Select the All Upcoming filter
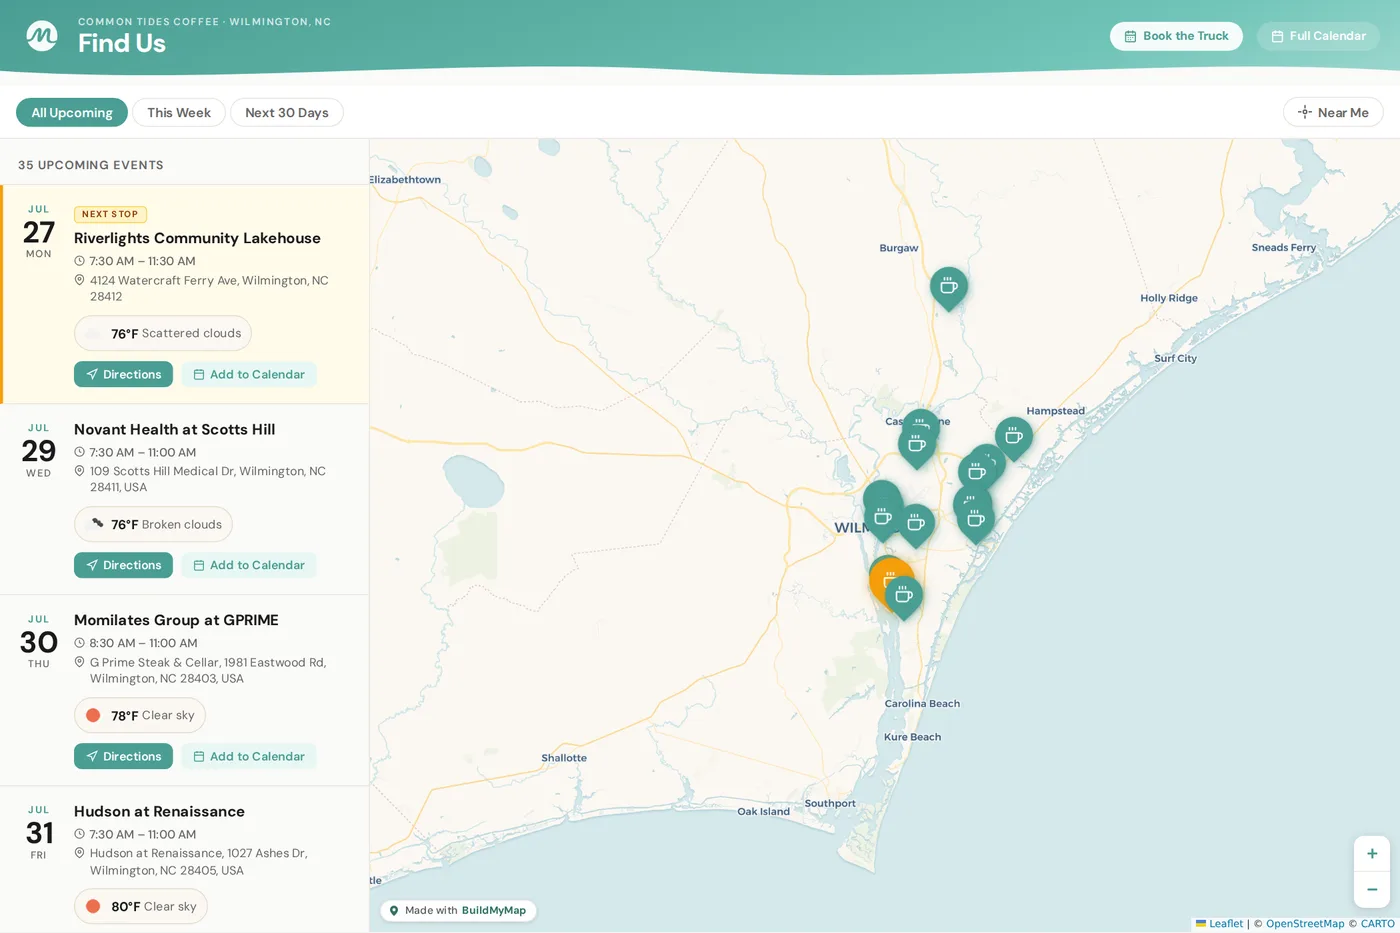Screen dimensions: 1400x933 pyautogui.click(x=72, y=112)
